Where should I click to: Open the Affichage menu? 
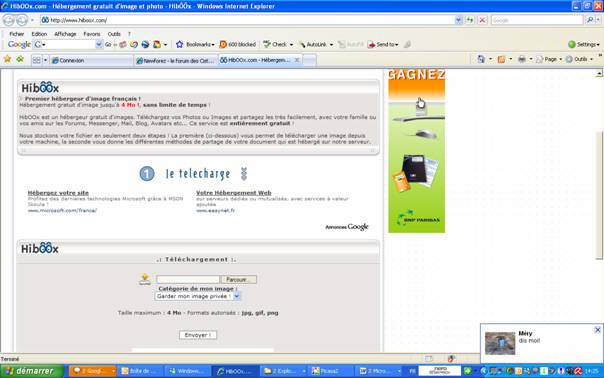point(65,34)
